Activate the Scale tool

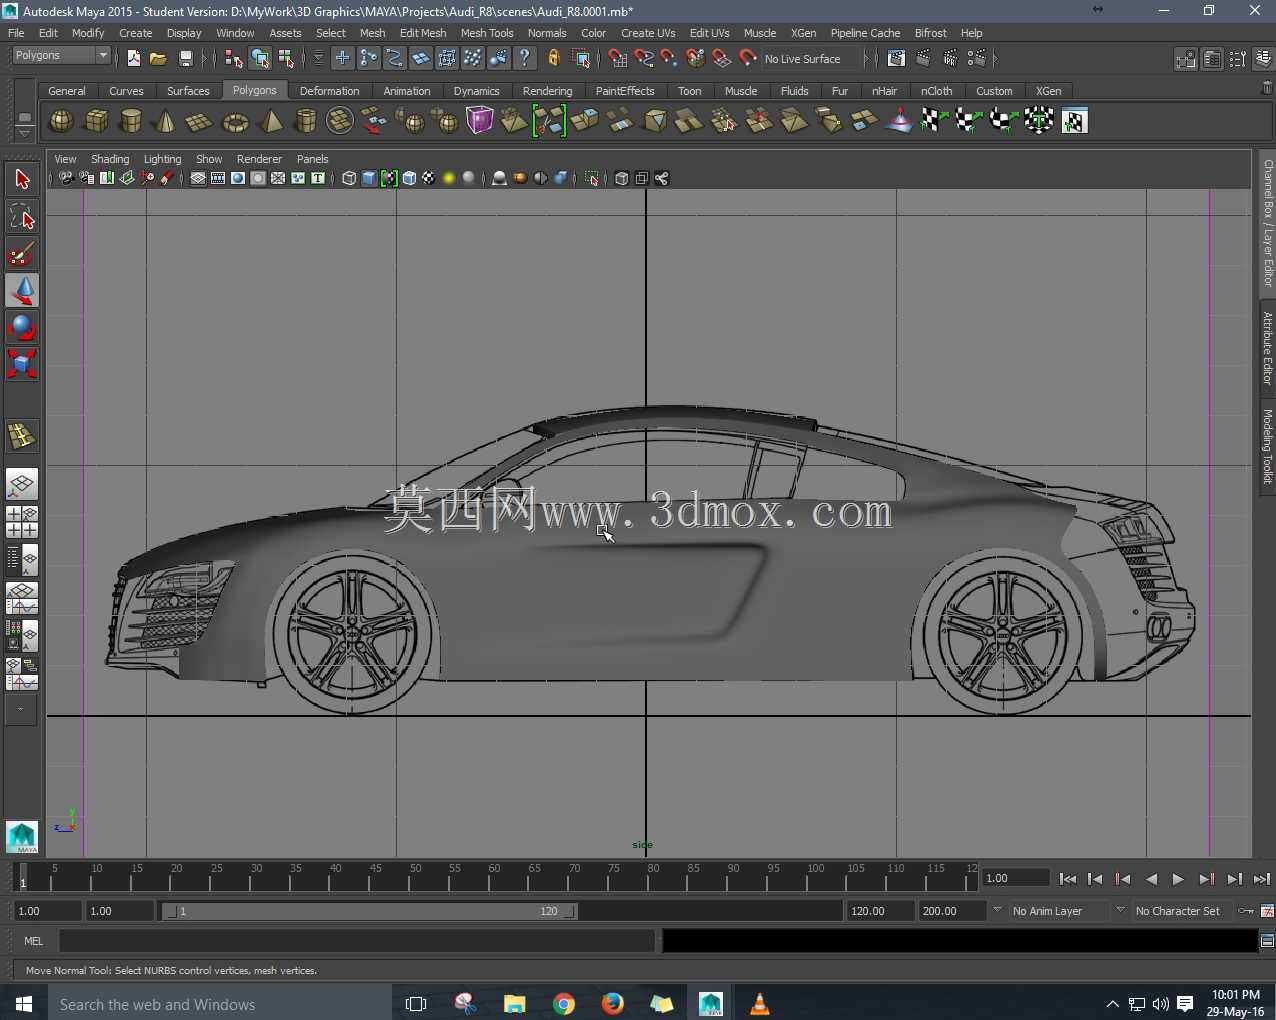[x=22, y=364]
